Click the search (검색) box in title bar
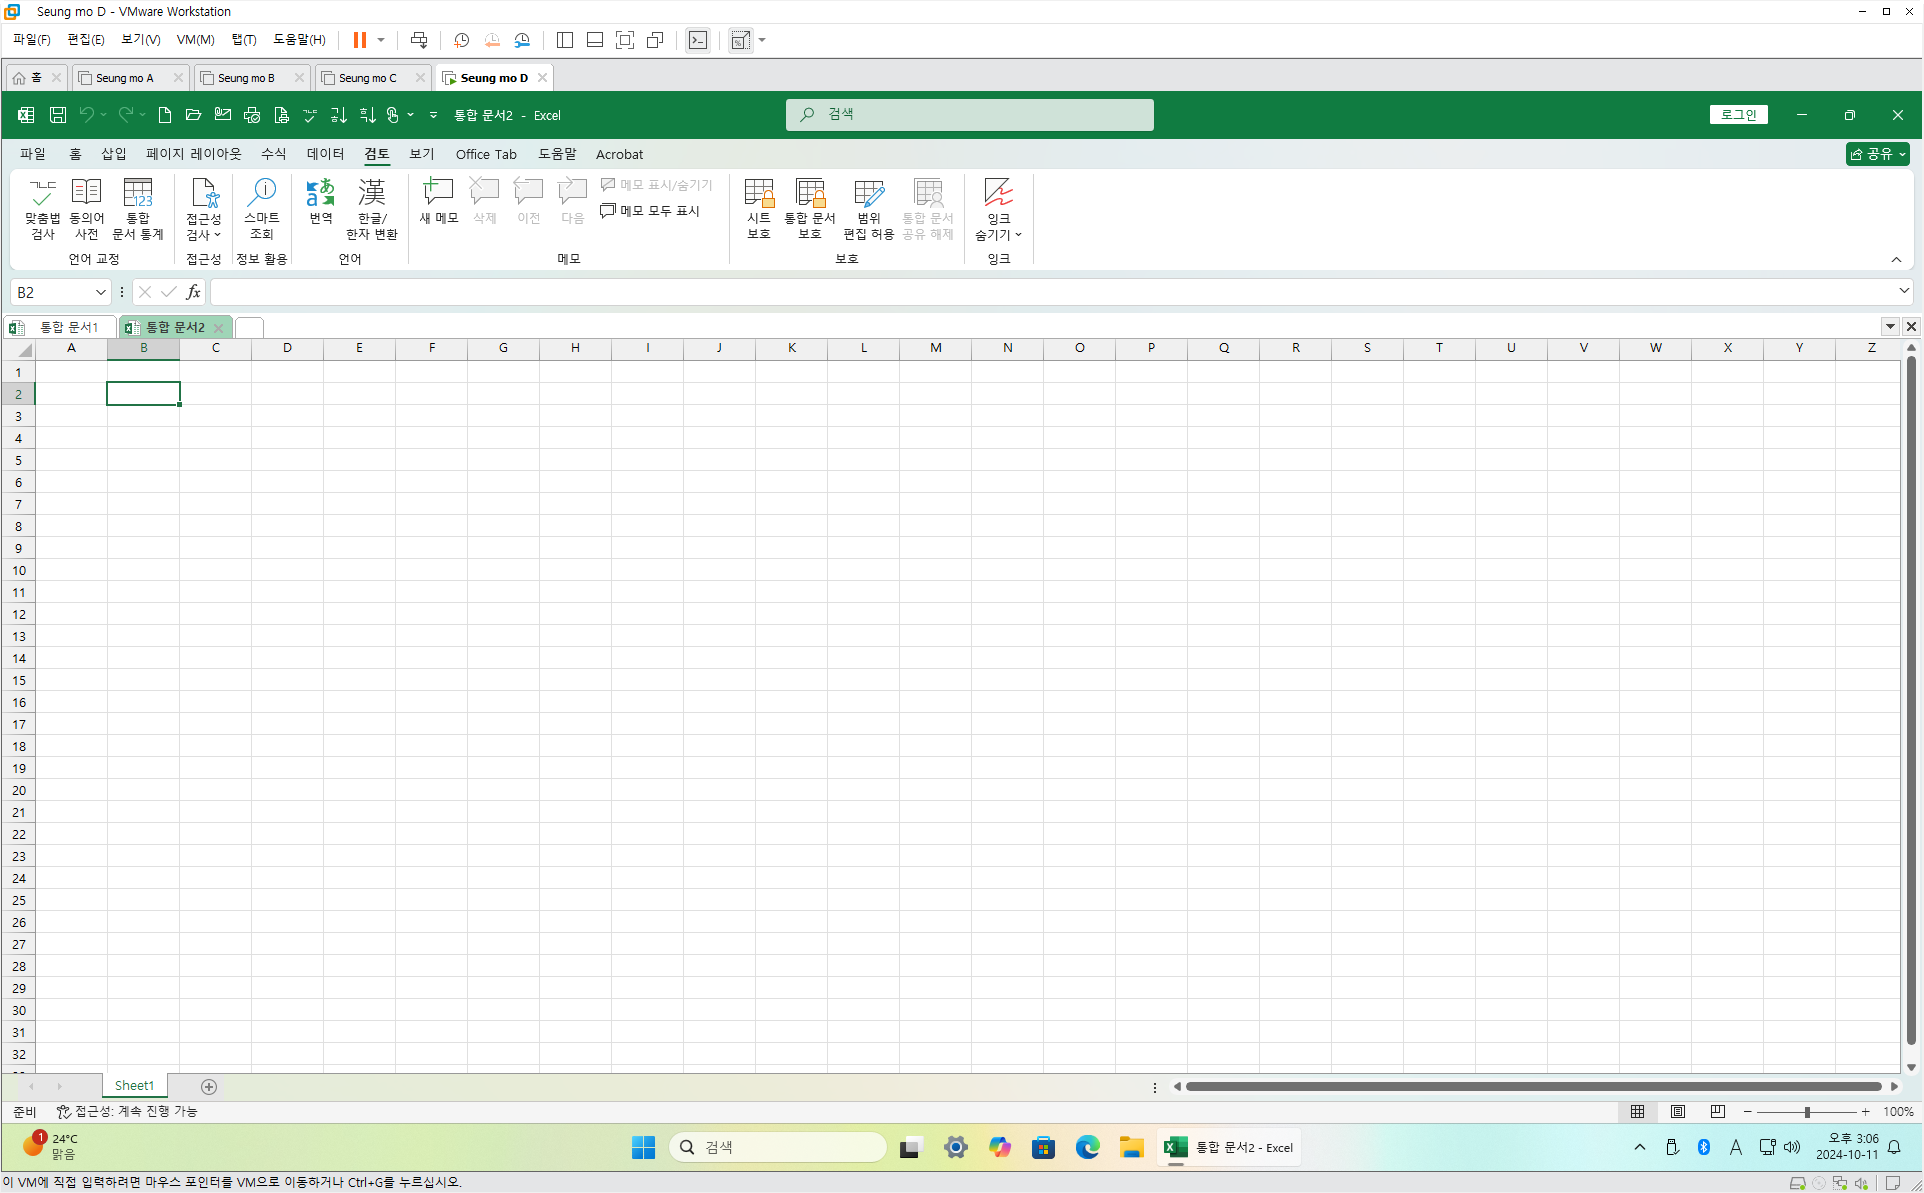This screenshot has height=1193, width=1924. [969, 115]
